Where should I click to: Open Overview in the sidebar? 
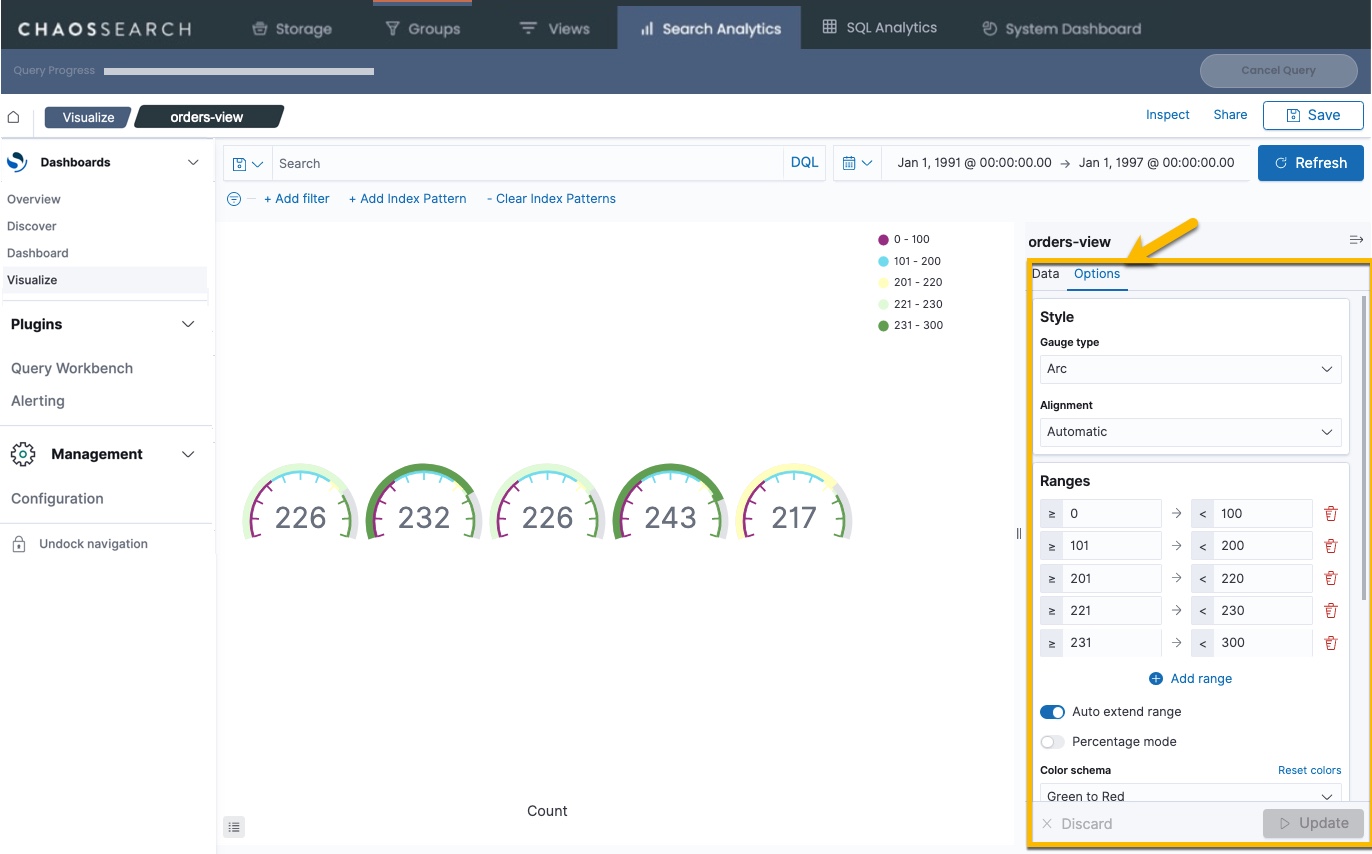point(34,199)
